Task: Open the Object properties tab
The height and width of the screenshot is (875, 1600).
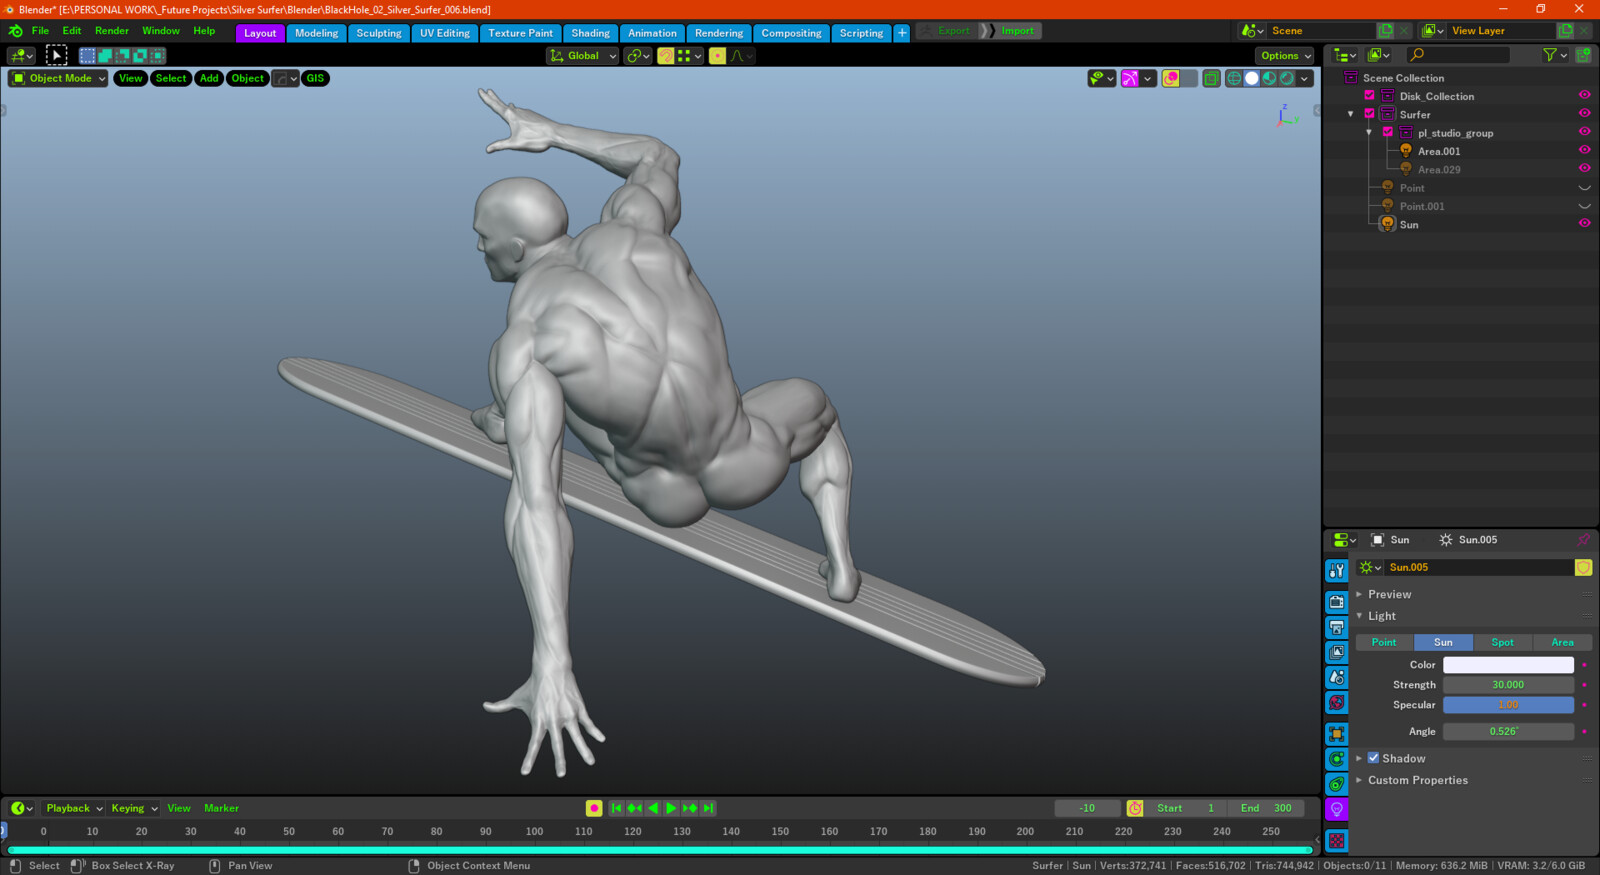Action: (1337, 734)
